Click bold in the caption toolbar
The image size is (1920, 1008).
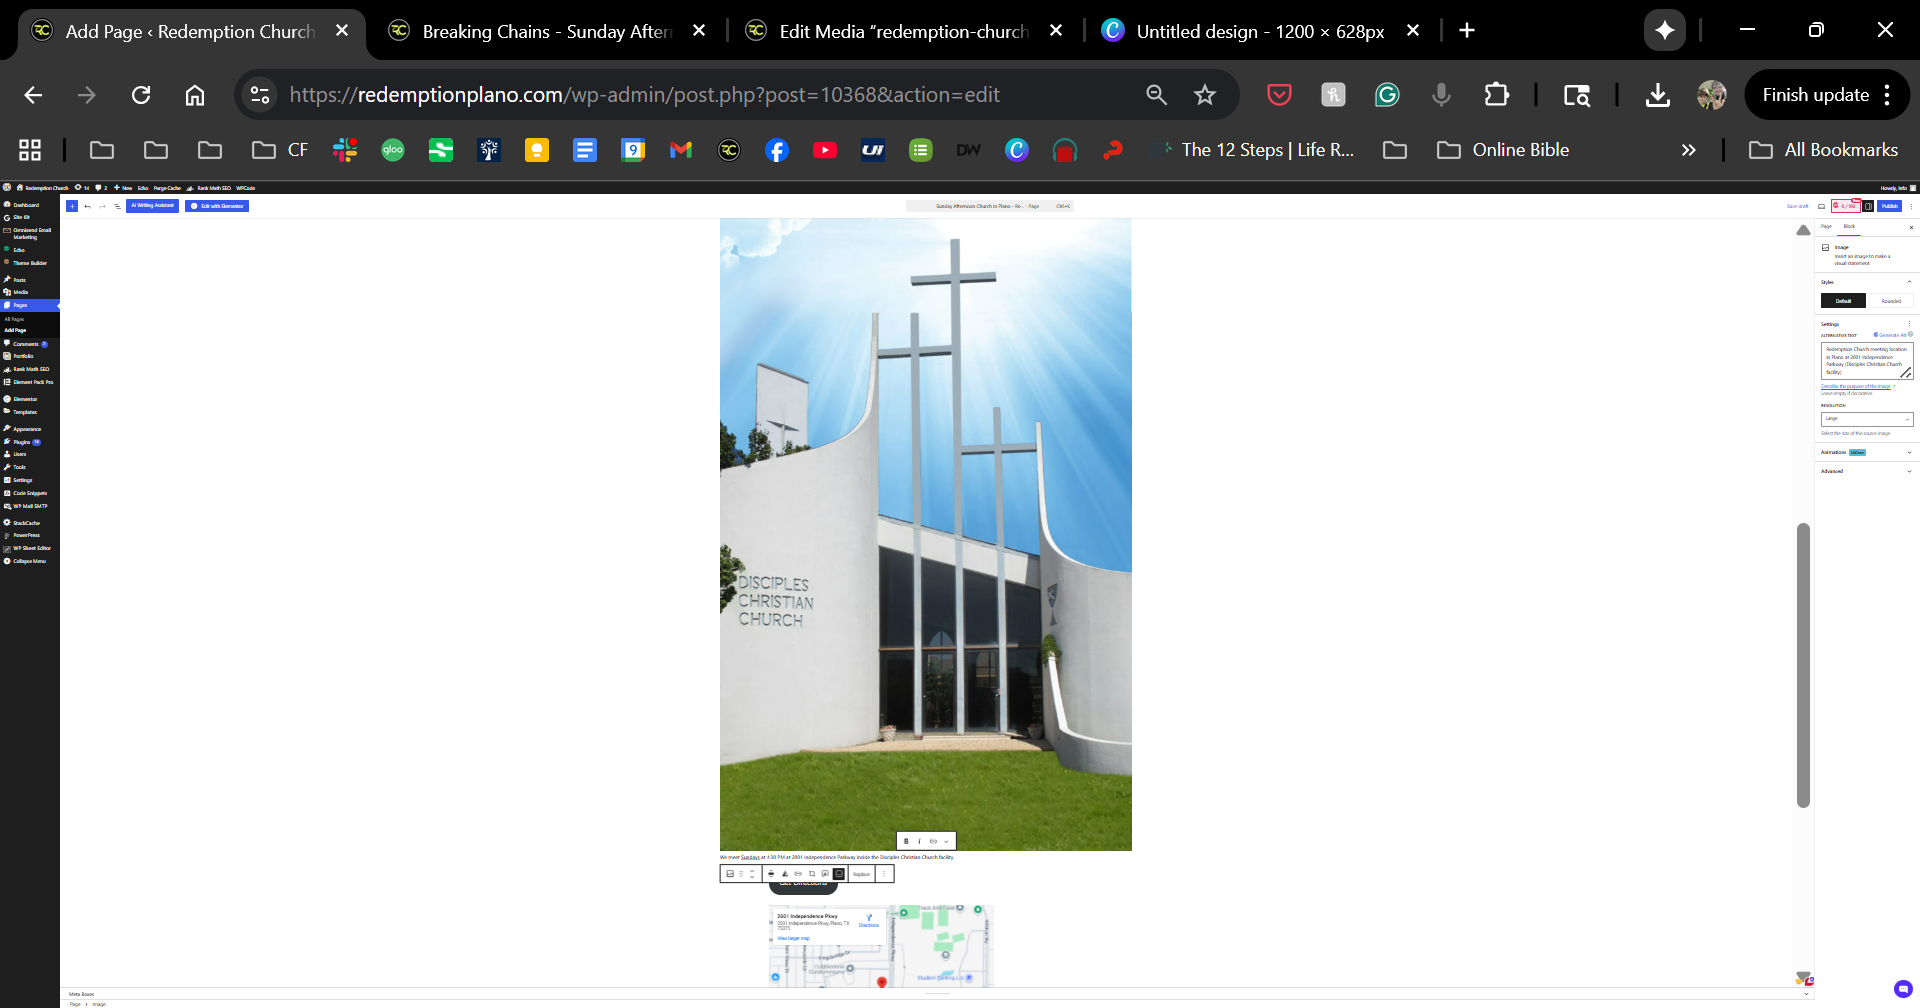click(906, 841)
